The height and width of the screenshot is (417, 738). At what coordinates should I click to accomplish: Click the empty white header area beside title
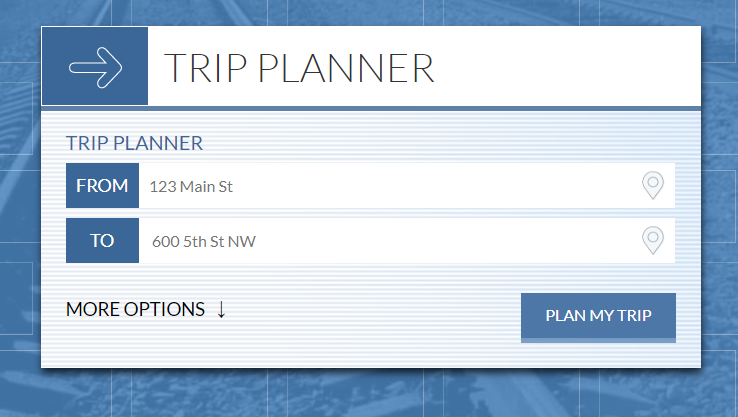(x=565, y=67)
